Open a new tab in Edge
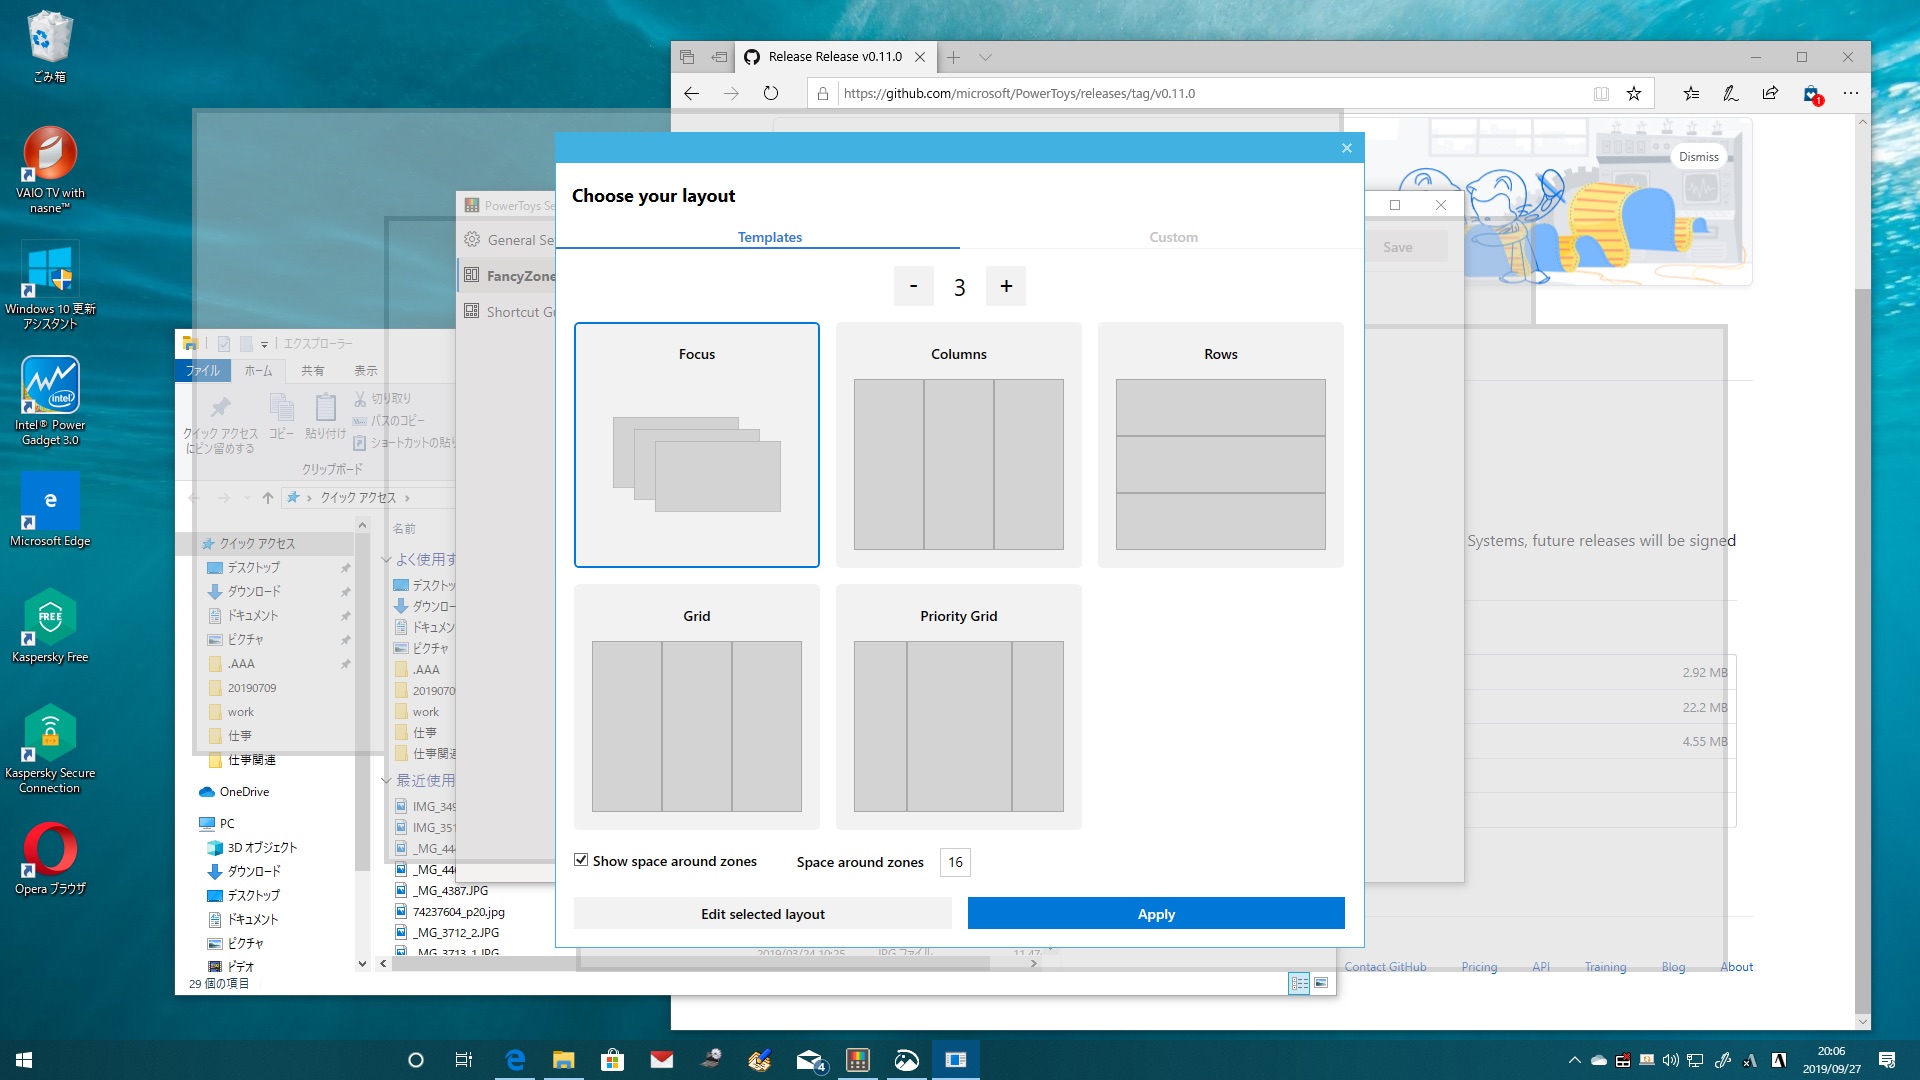The width and height of the screenshot is (1920, 1080). point(953,57)
